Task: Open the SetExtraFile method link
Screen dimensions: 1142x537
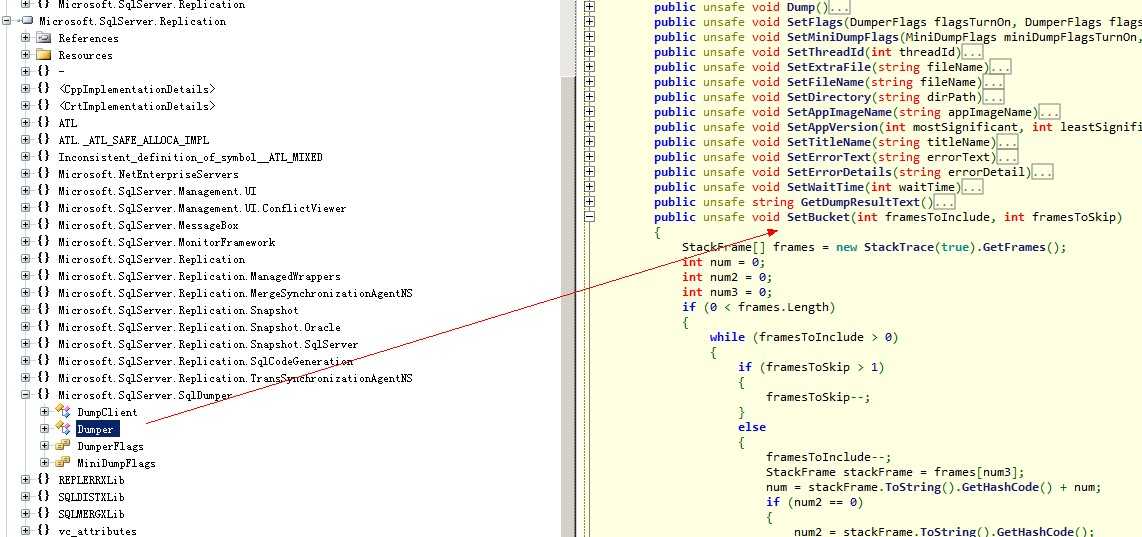Action: [x=830, y=67]
